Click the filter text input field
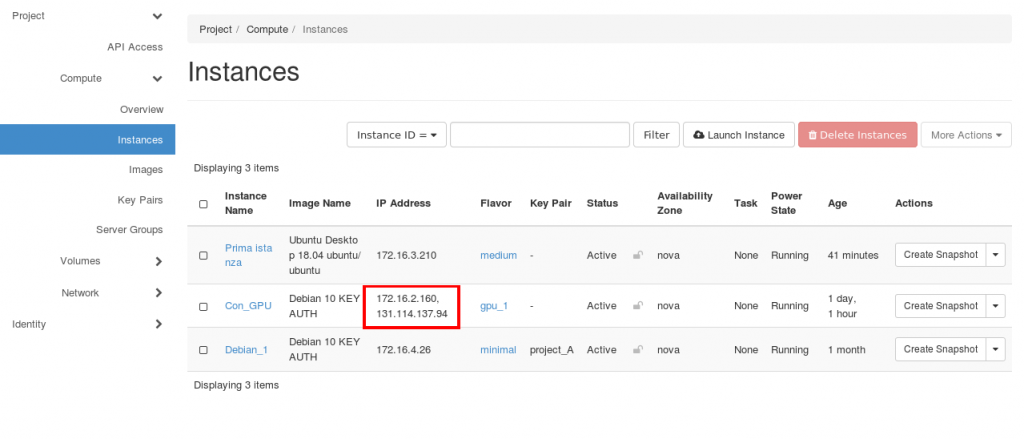The height and width of the screenshot is (439, 1024). 539,135
